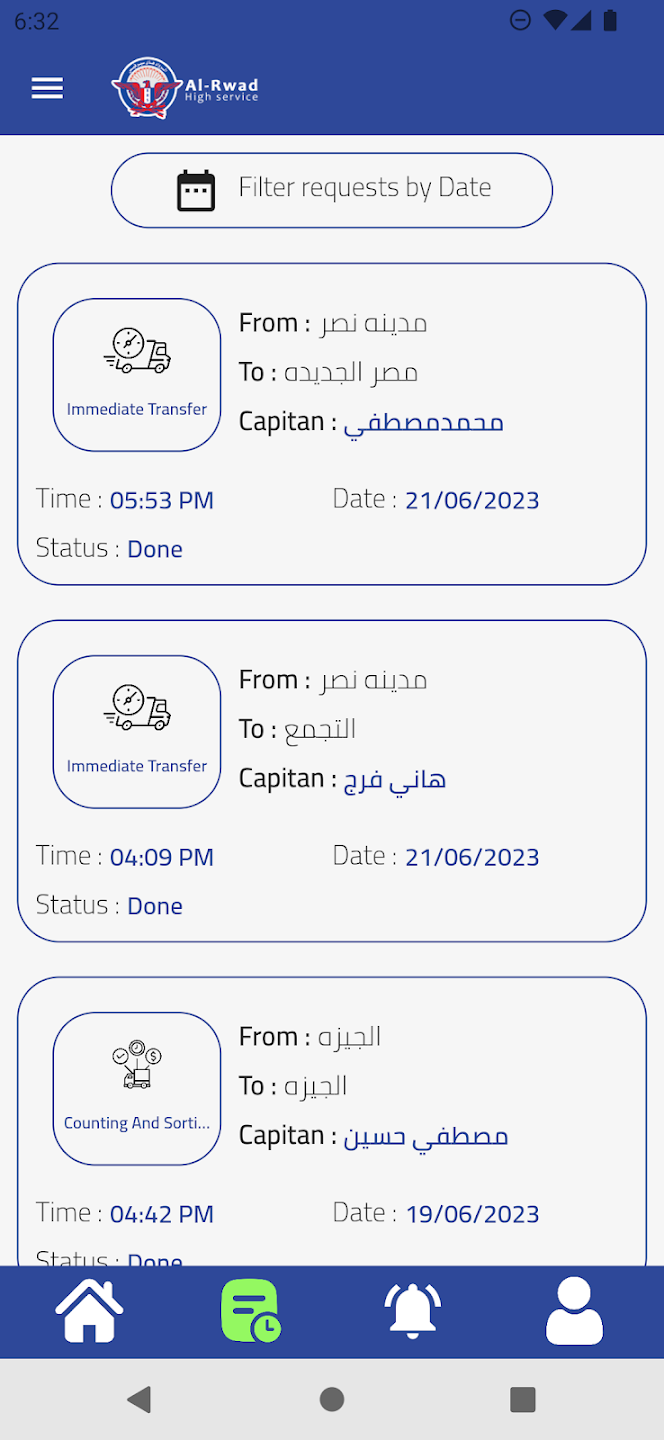Tap the Al-Rwad logo
This screenshot has width=664, height=1440.
(x=185, y=89)
